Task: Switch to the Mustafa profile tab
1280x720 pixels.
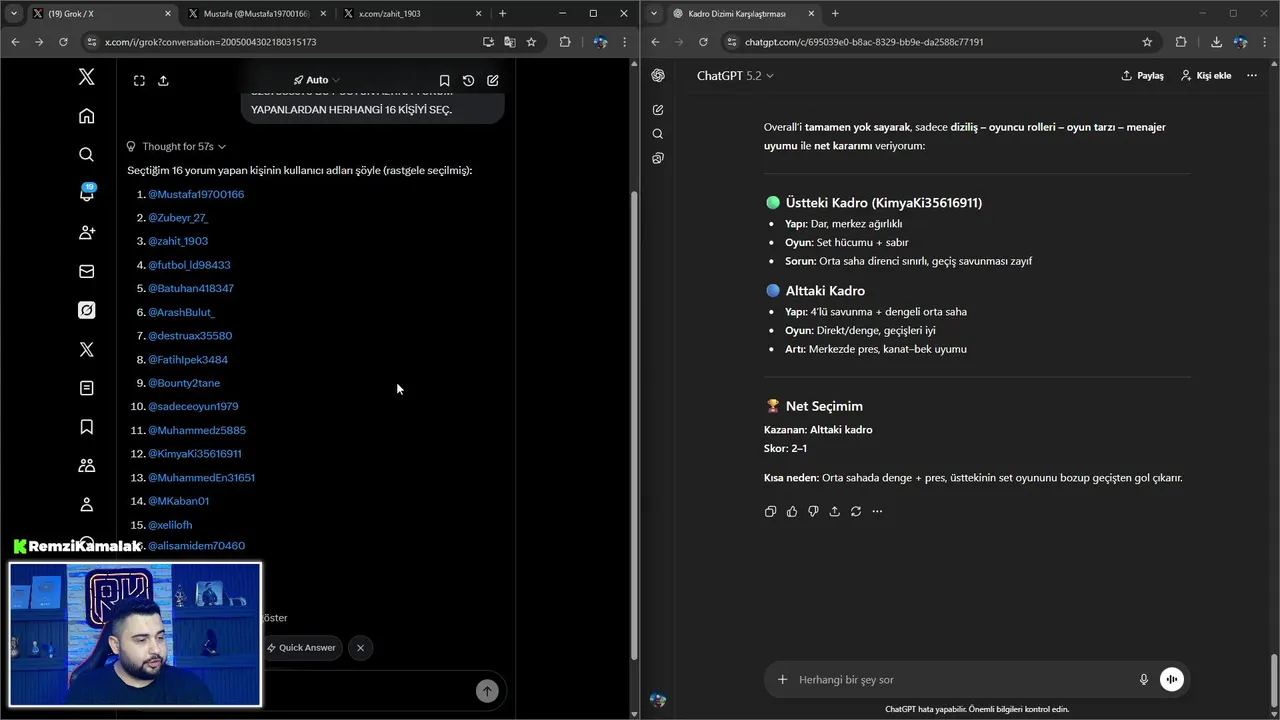Action: pos(256,14)
